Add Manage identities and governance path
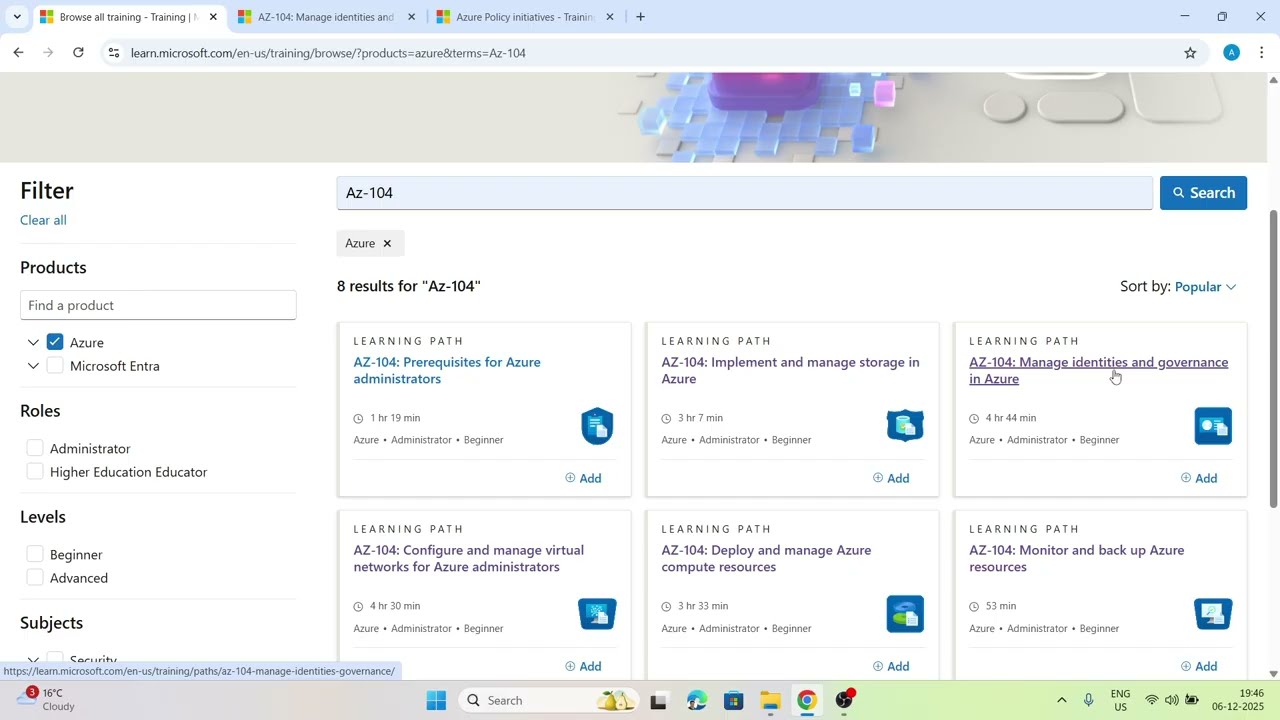Viewport: 1280px width, 720px height. click(1199, 478)
